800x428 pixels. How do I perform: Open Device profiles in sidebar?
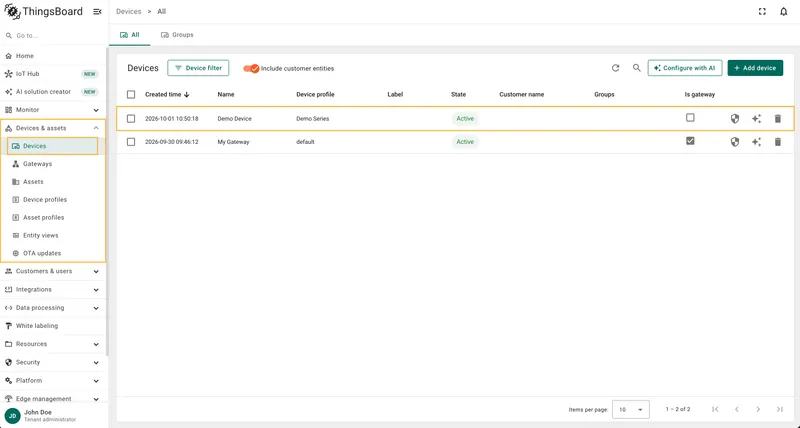tap(45, 199)
